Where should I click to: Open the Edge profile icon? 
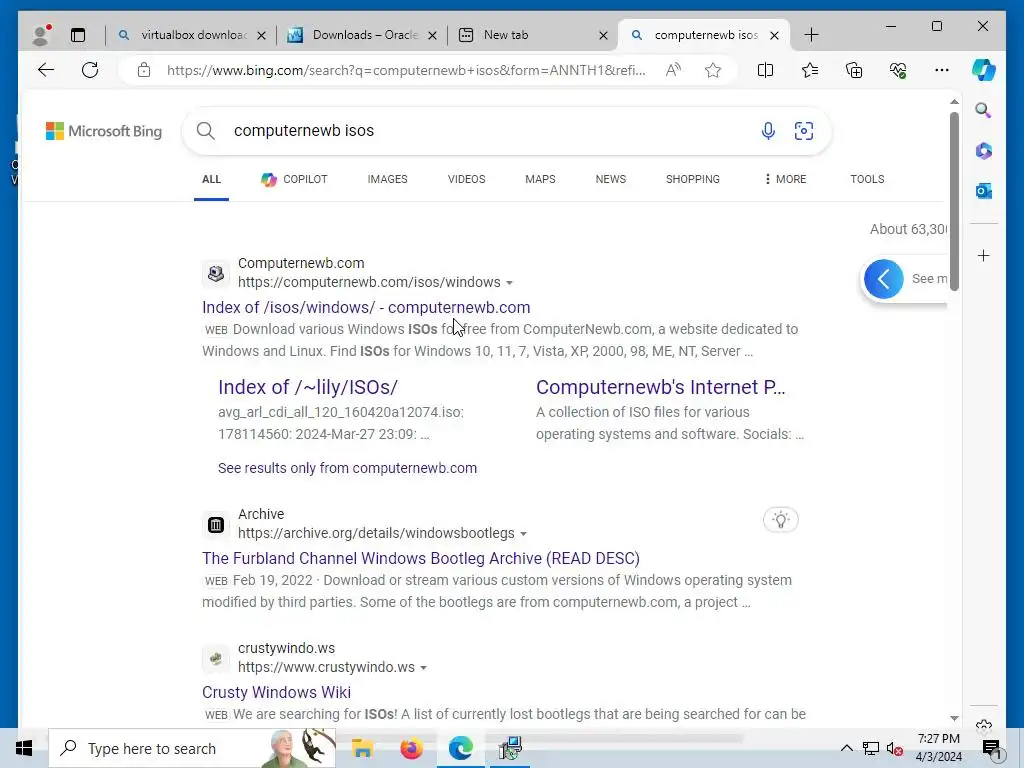[41, 35]
